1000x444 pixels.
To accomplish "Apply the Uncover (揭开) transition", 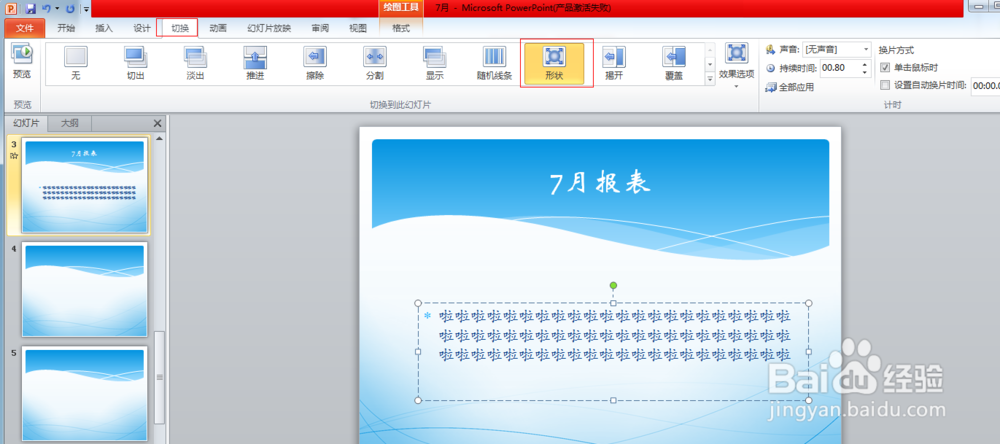I will (x=614, y=64).
